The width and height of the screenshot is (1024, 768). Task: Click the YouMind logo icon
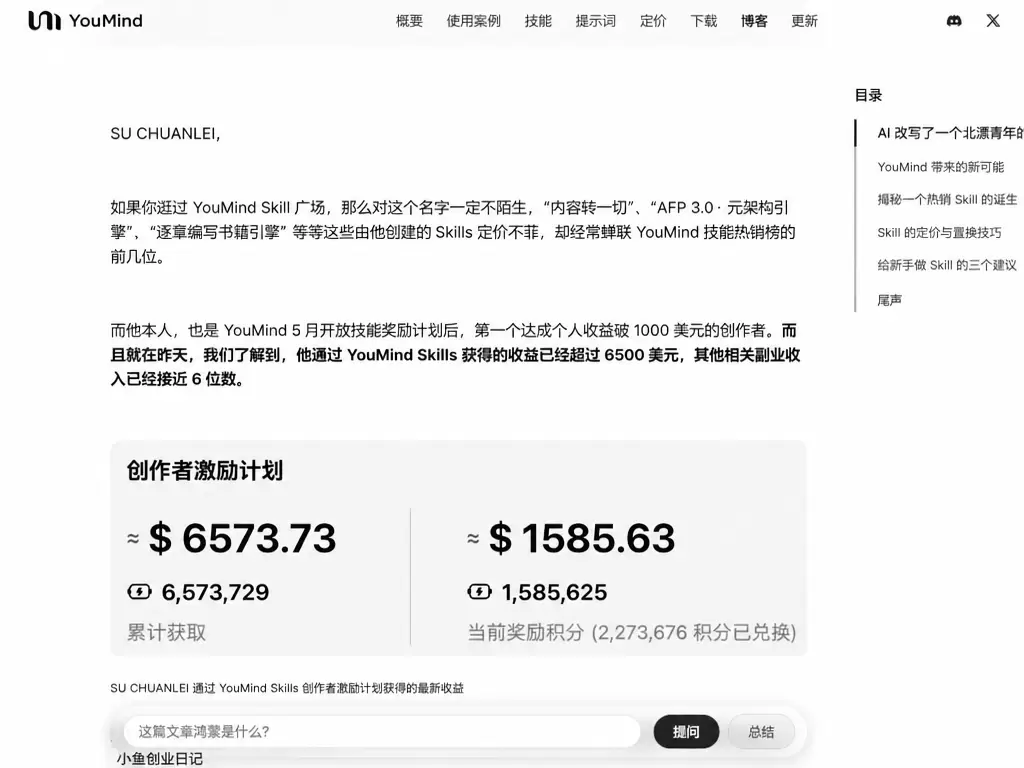[44, 21]
